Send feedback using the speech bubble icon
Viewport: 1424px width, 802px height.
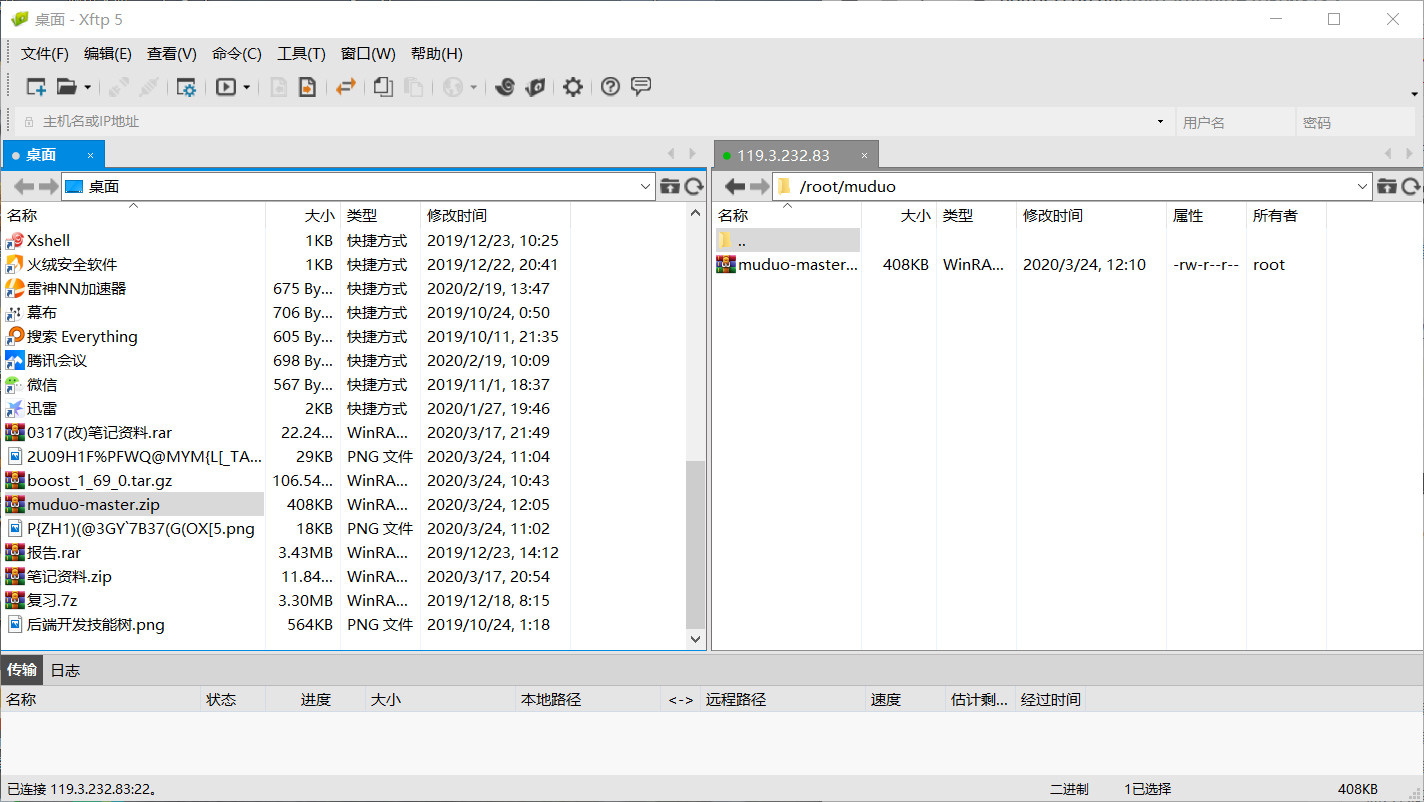tap(640, 87)
